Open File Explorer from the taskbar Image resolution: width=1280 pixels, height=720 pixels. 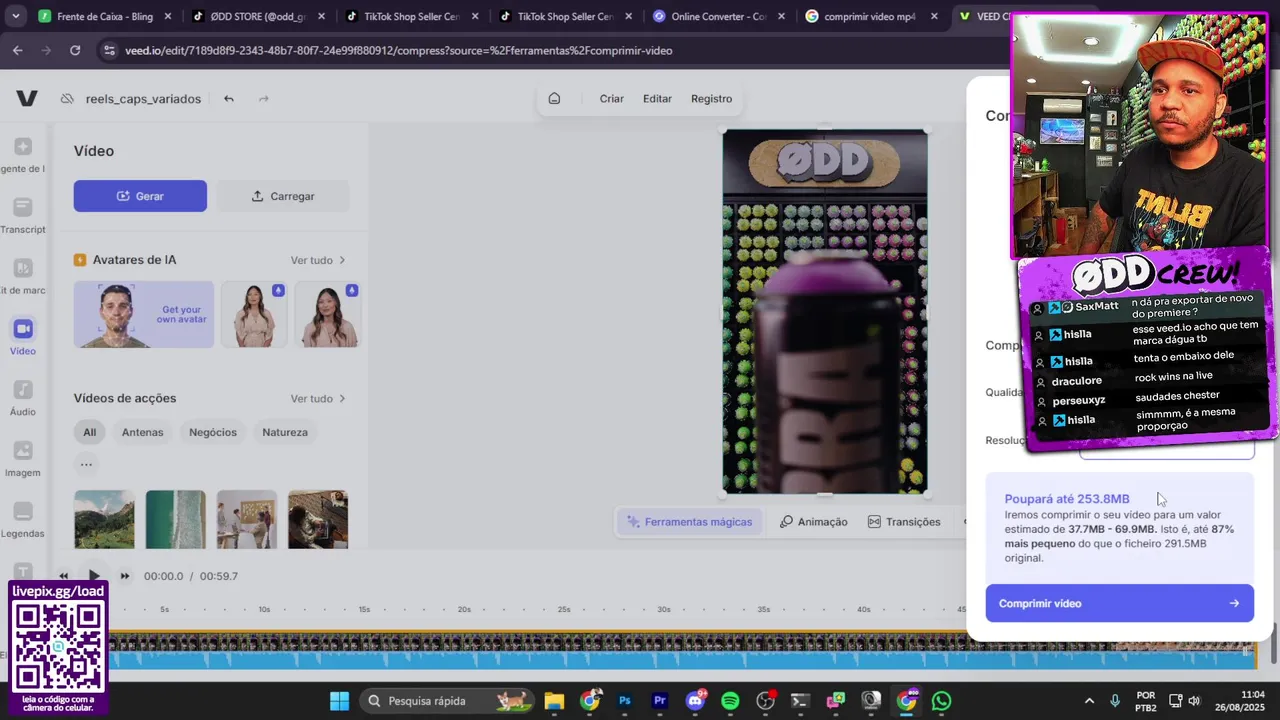click(554, 701)
